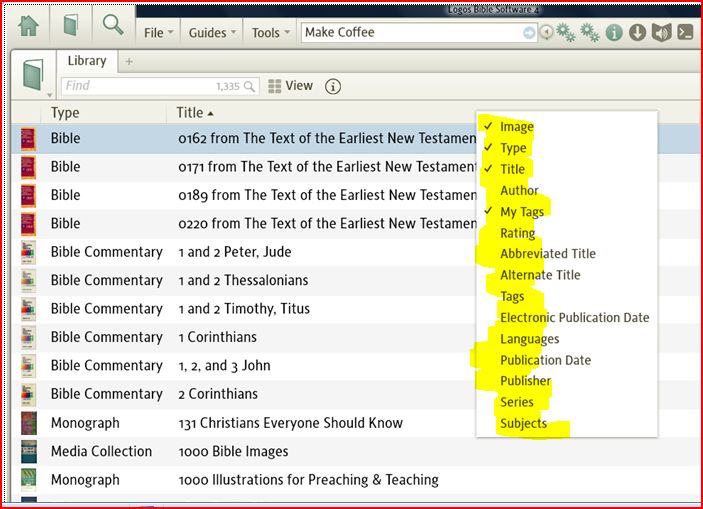
Task: Click the command prompt icon
Action: [x=685, y=32]
